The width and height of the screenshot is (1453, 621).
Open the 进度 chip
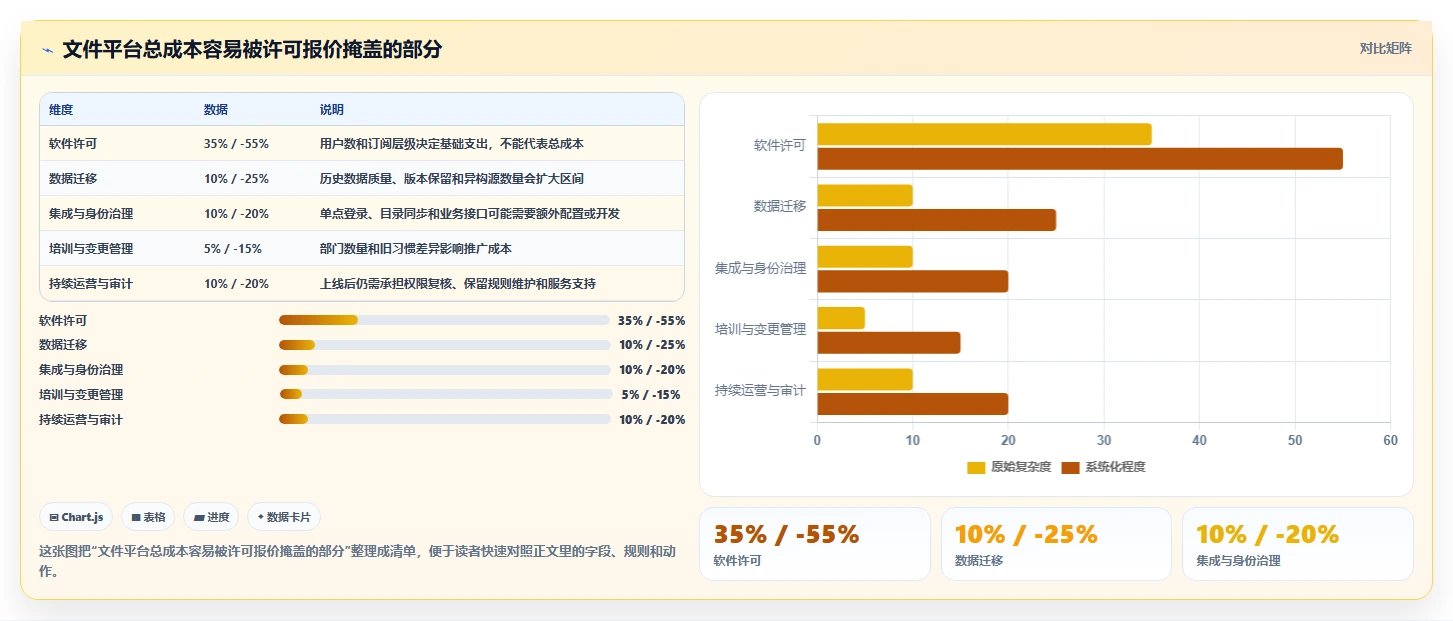click(211, 517)
